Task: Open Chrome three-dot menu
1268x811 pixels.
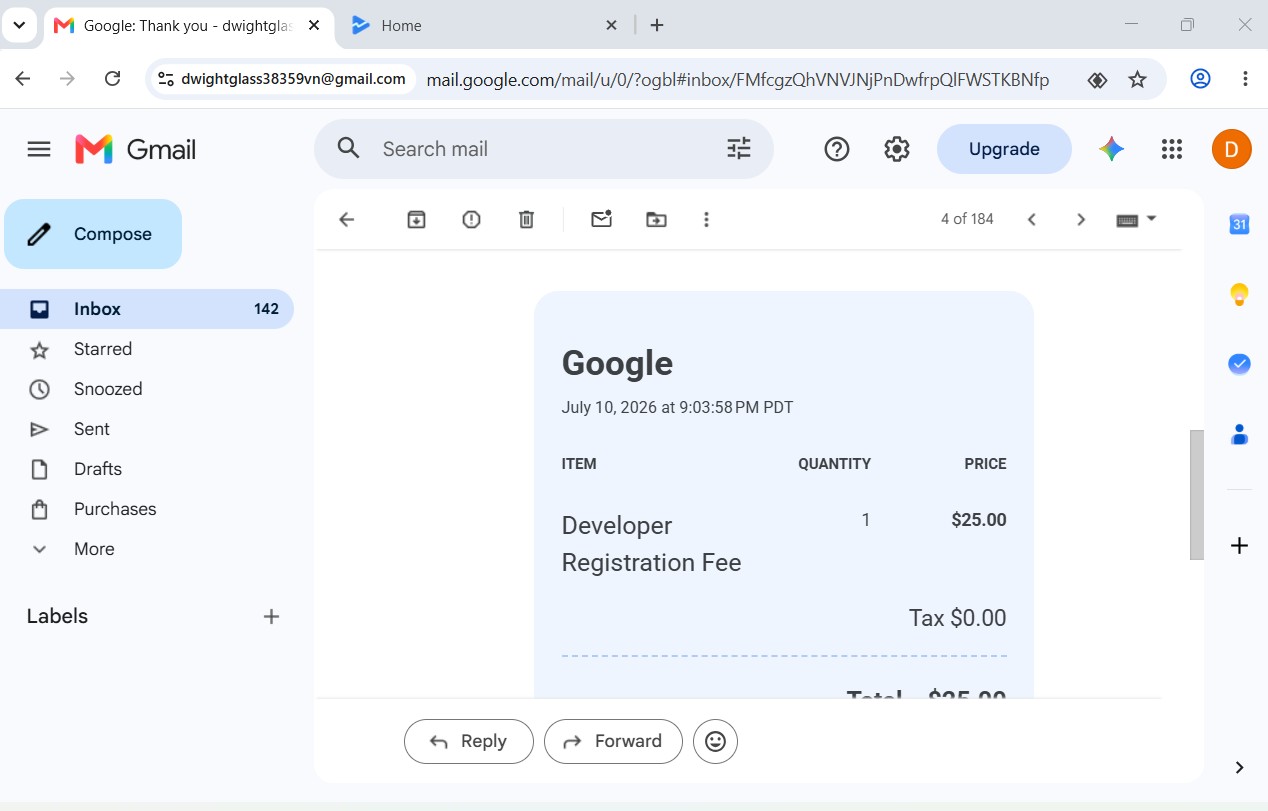Action: pos(1245,79)
